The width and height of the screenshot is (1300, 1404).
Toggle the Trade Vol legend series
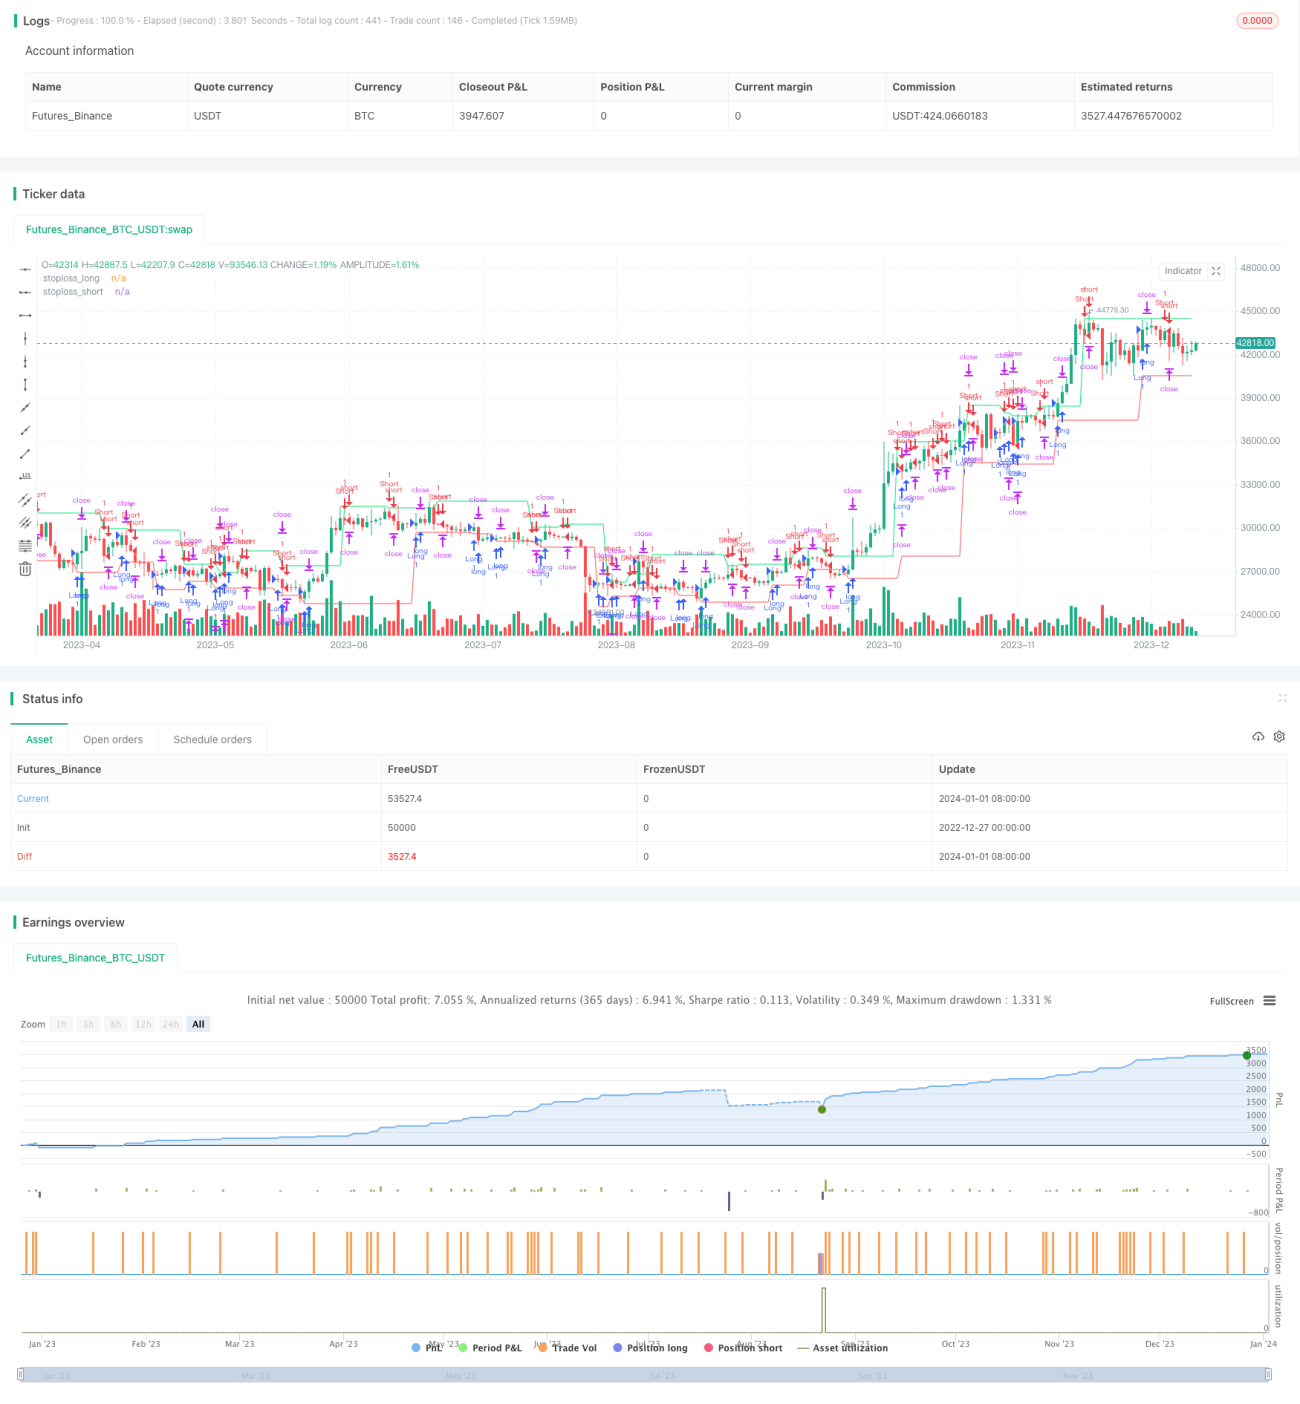[567, 1348]
